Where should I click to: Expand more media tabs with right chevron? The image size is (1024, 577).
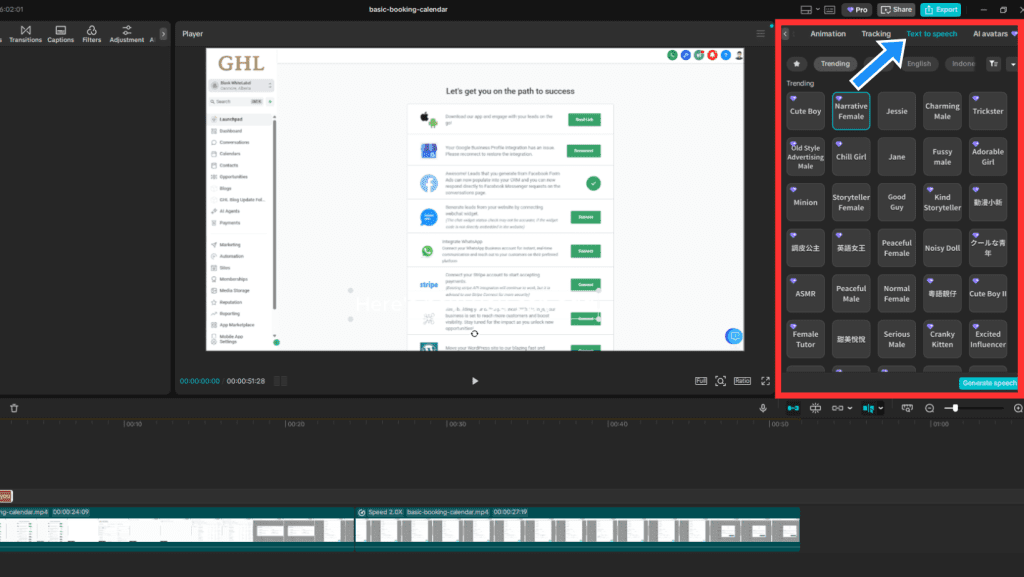tap(163, 34)
